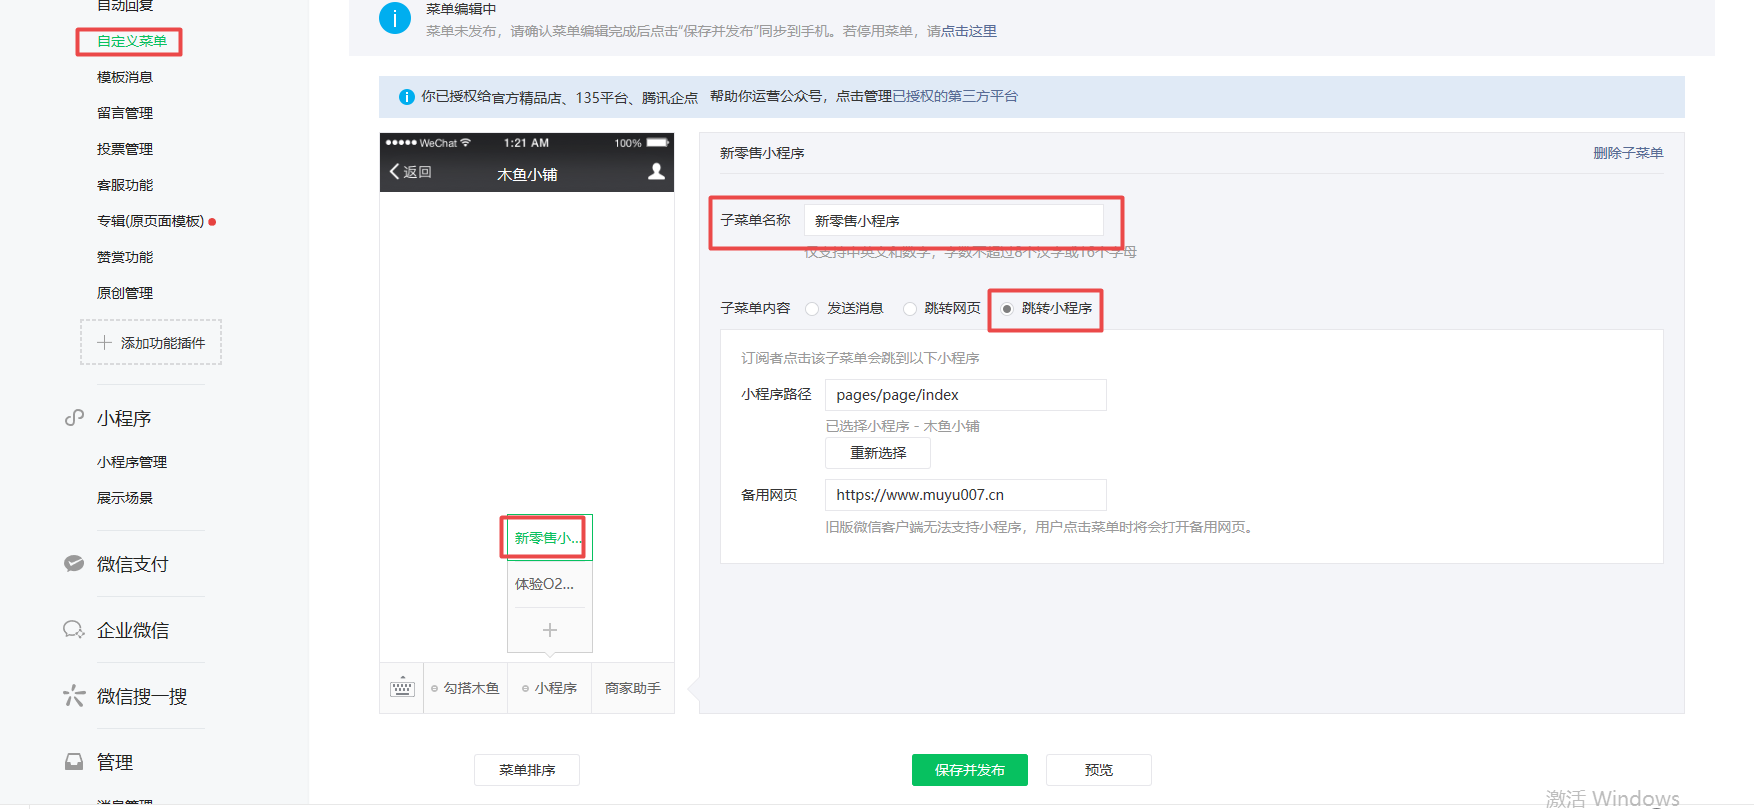Open 客服功能 in the sidebar
Screen dimensions: 1754x809
coord(125,185)
